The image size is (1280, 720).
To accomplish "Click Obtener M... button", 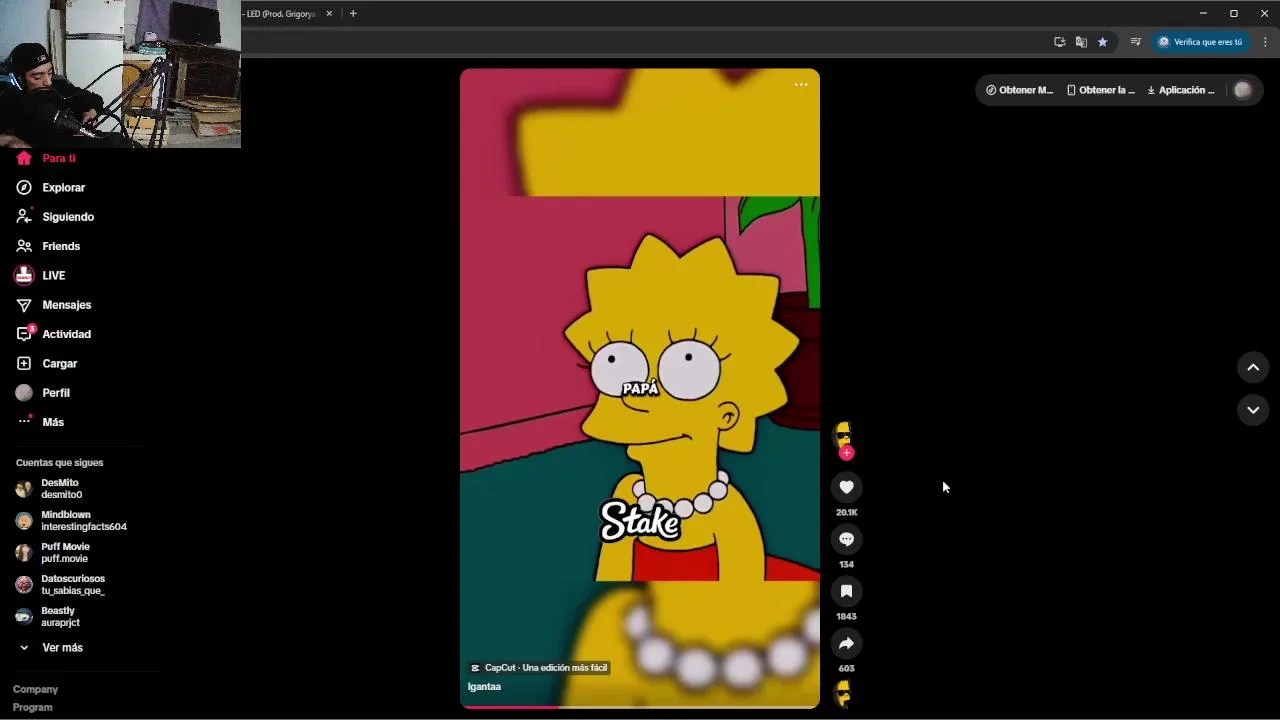I will [x=1019, y=90].
